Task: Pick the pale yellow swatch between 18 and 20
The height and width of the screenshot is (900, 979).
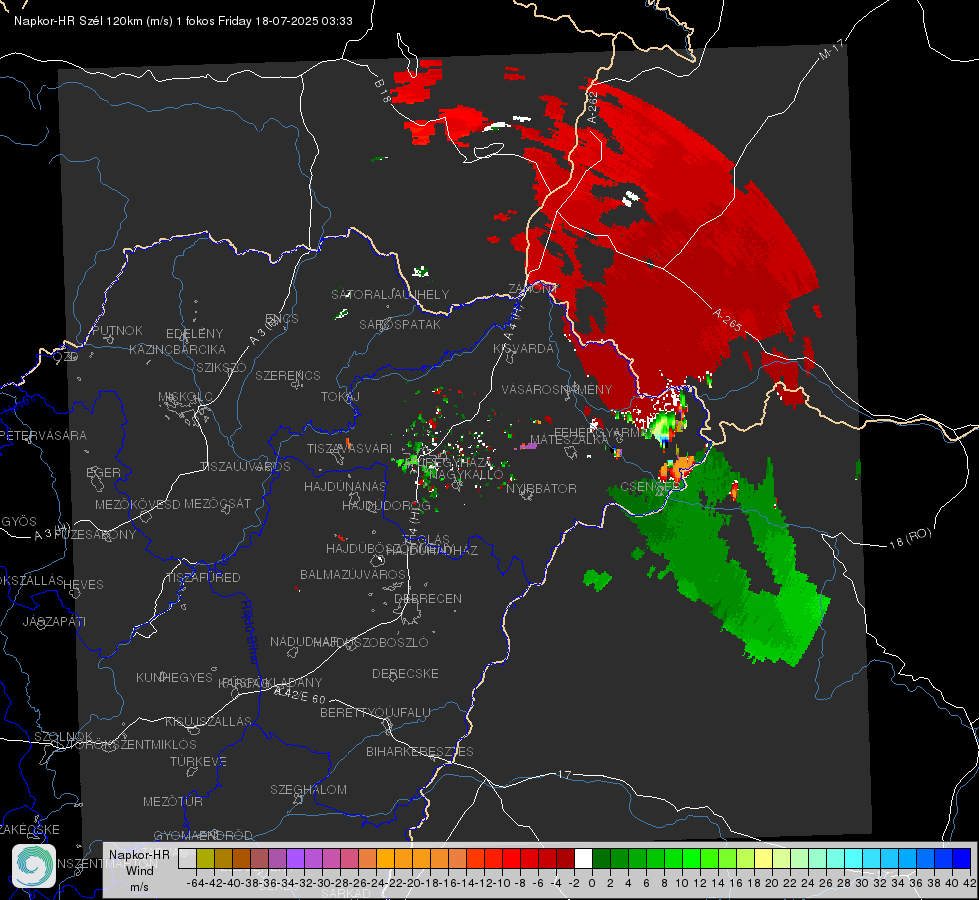Action: coord(764,859)
